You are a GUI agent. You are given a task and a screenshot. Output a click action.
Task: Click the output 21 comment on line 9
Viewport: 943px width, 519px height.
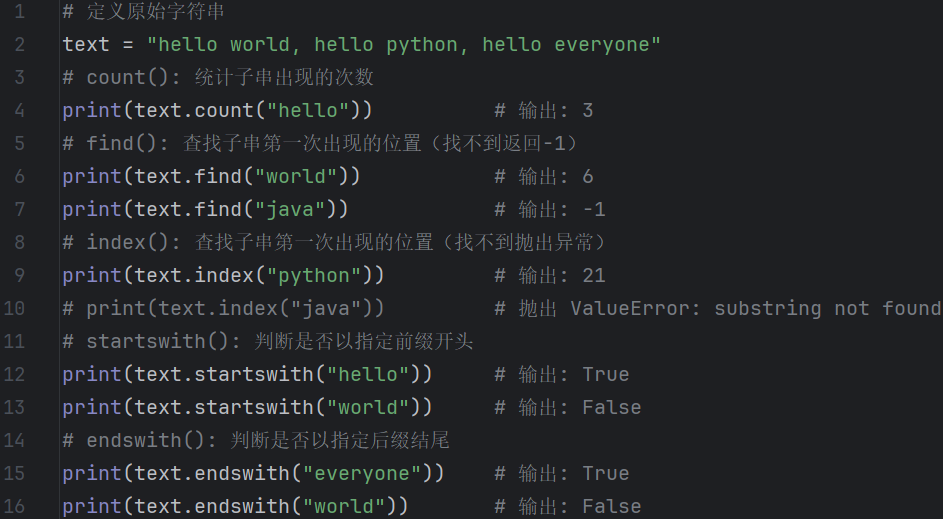click(550, 275)
